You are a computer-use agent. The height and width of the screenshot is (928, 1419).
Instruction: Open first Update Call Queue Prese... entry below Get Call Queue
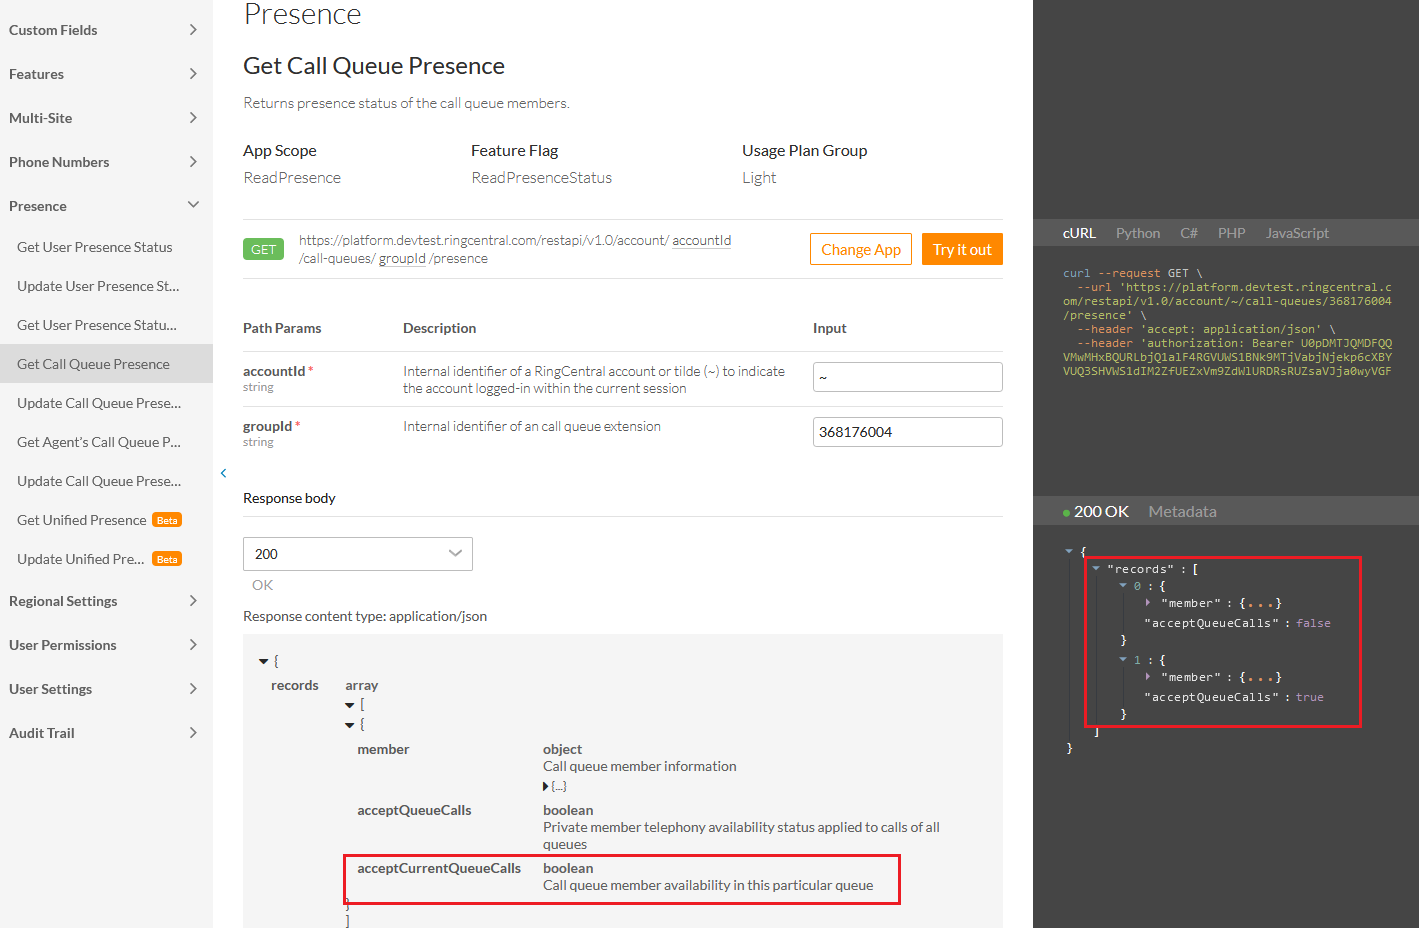99,403
